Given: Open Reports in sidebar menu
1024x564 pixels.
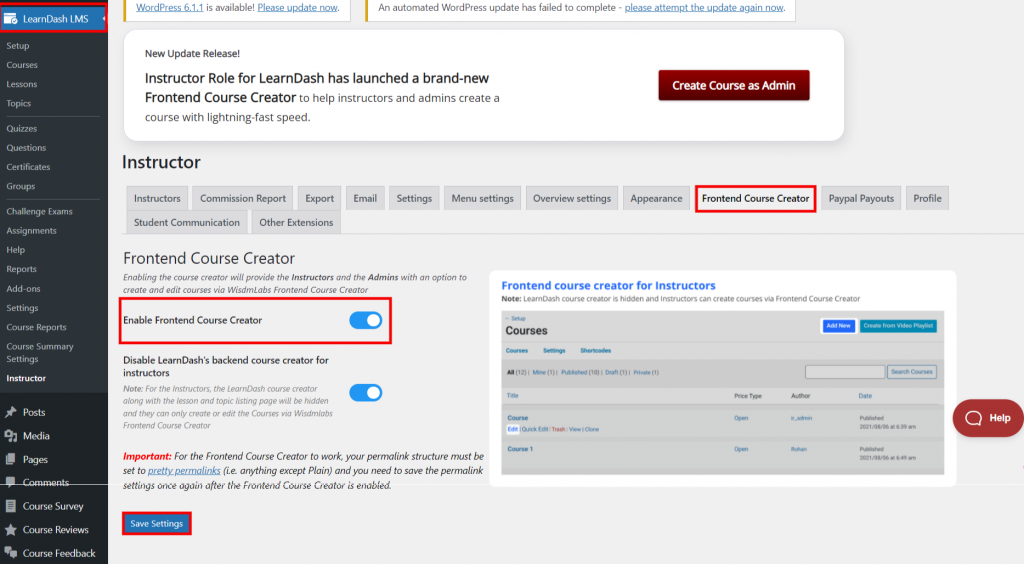Looking at the screenshot, I should (21, 269).
